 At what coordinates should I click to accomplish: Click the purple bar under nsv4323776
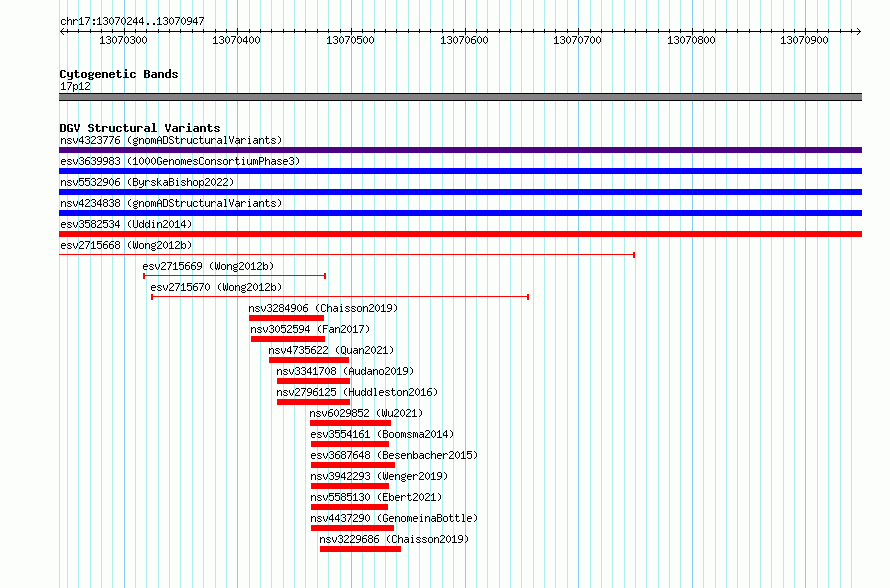(460, 150)
